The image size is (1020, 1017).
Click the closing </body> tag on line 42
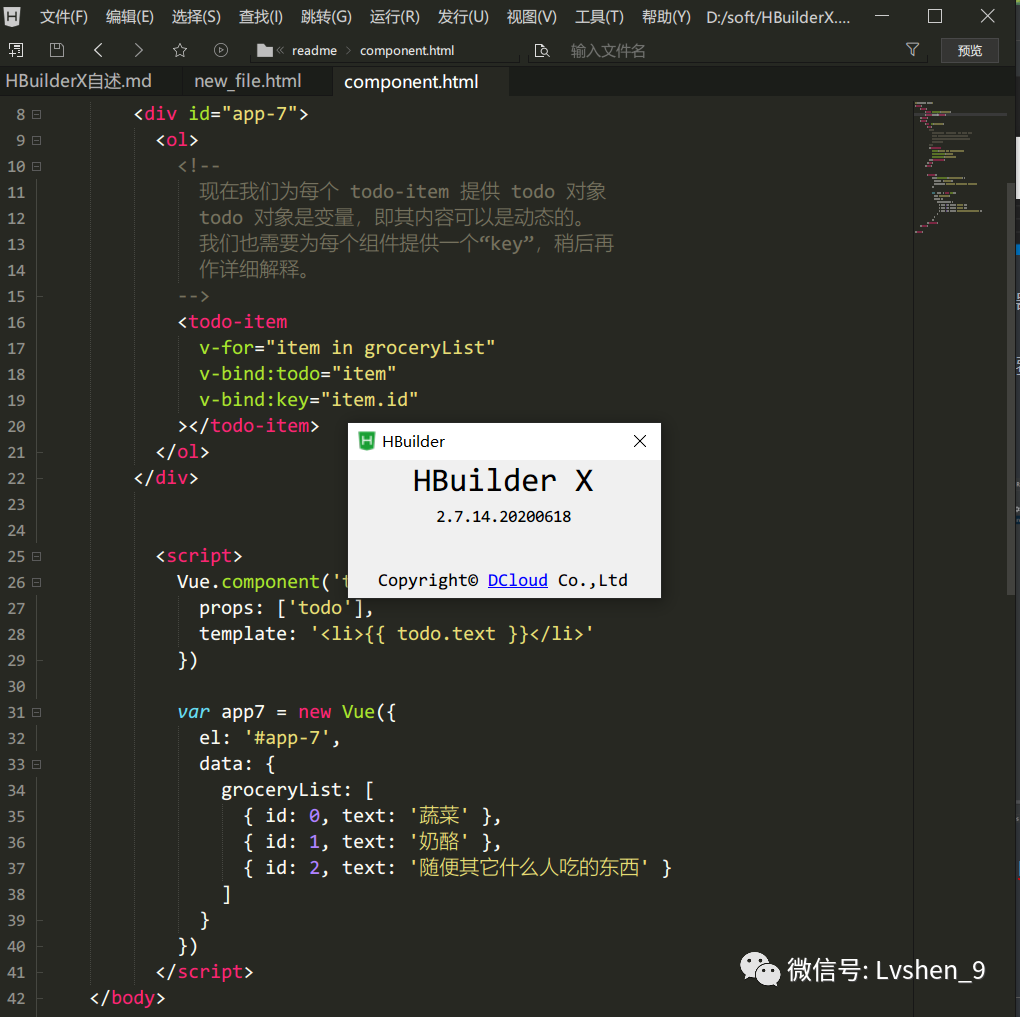[x=128, y=997]
